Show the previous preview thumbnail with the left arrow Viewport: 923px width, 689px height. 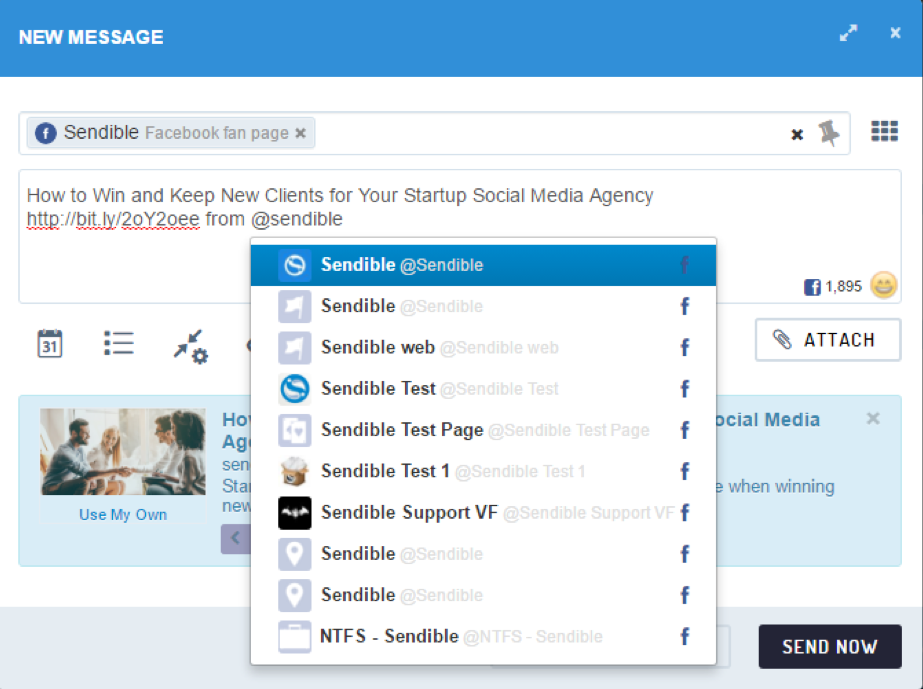[x=235, y=538]
